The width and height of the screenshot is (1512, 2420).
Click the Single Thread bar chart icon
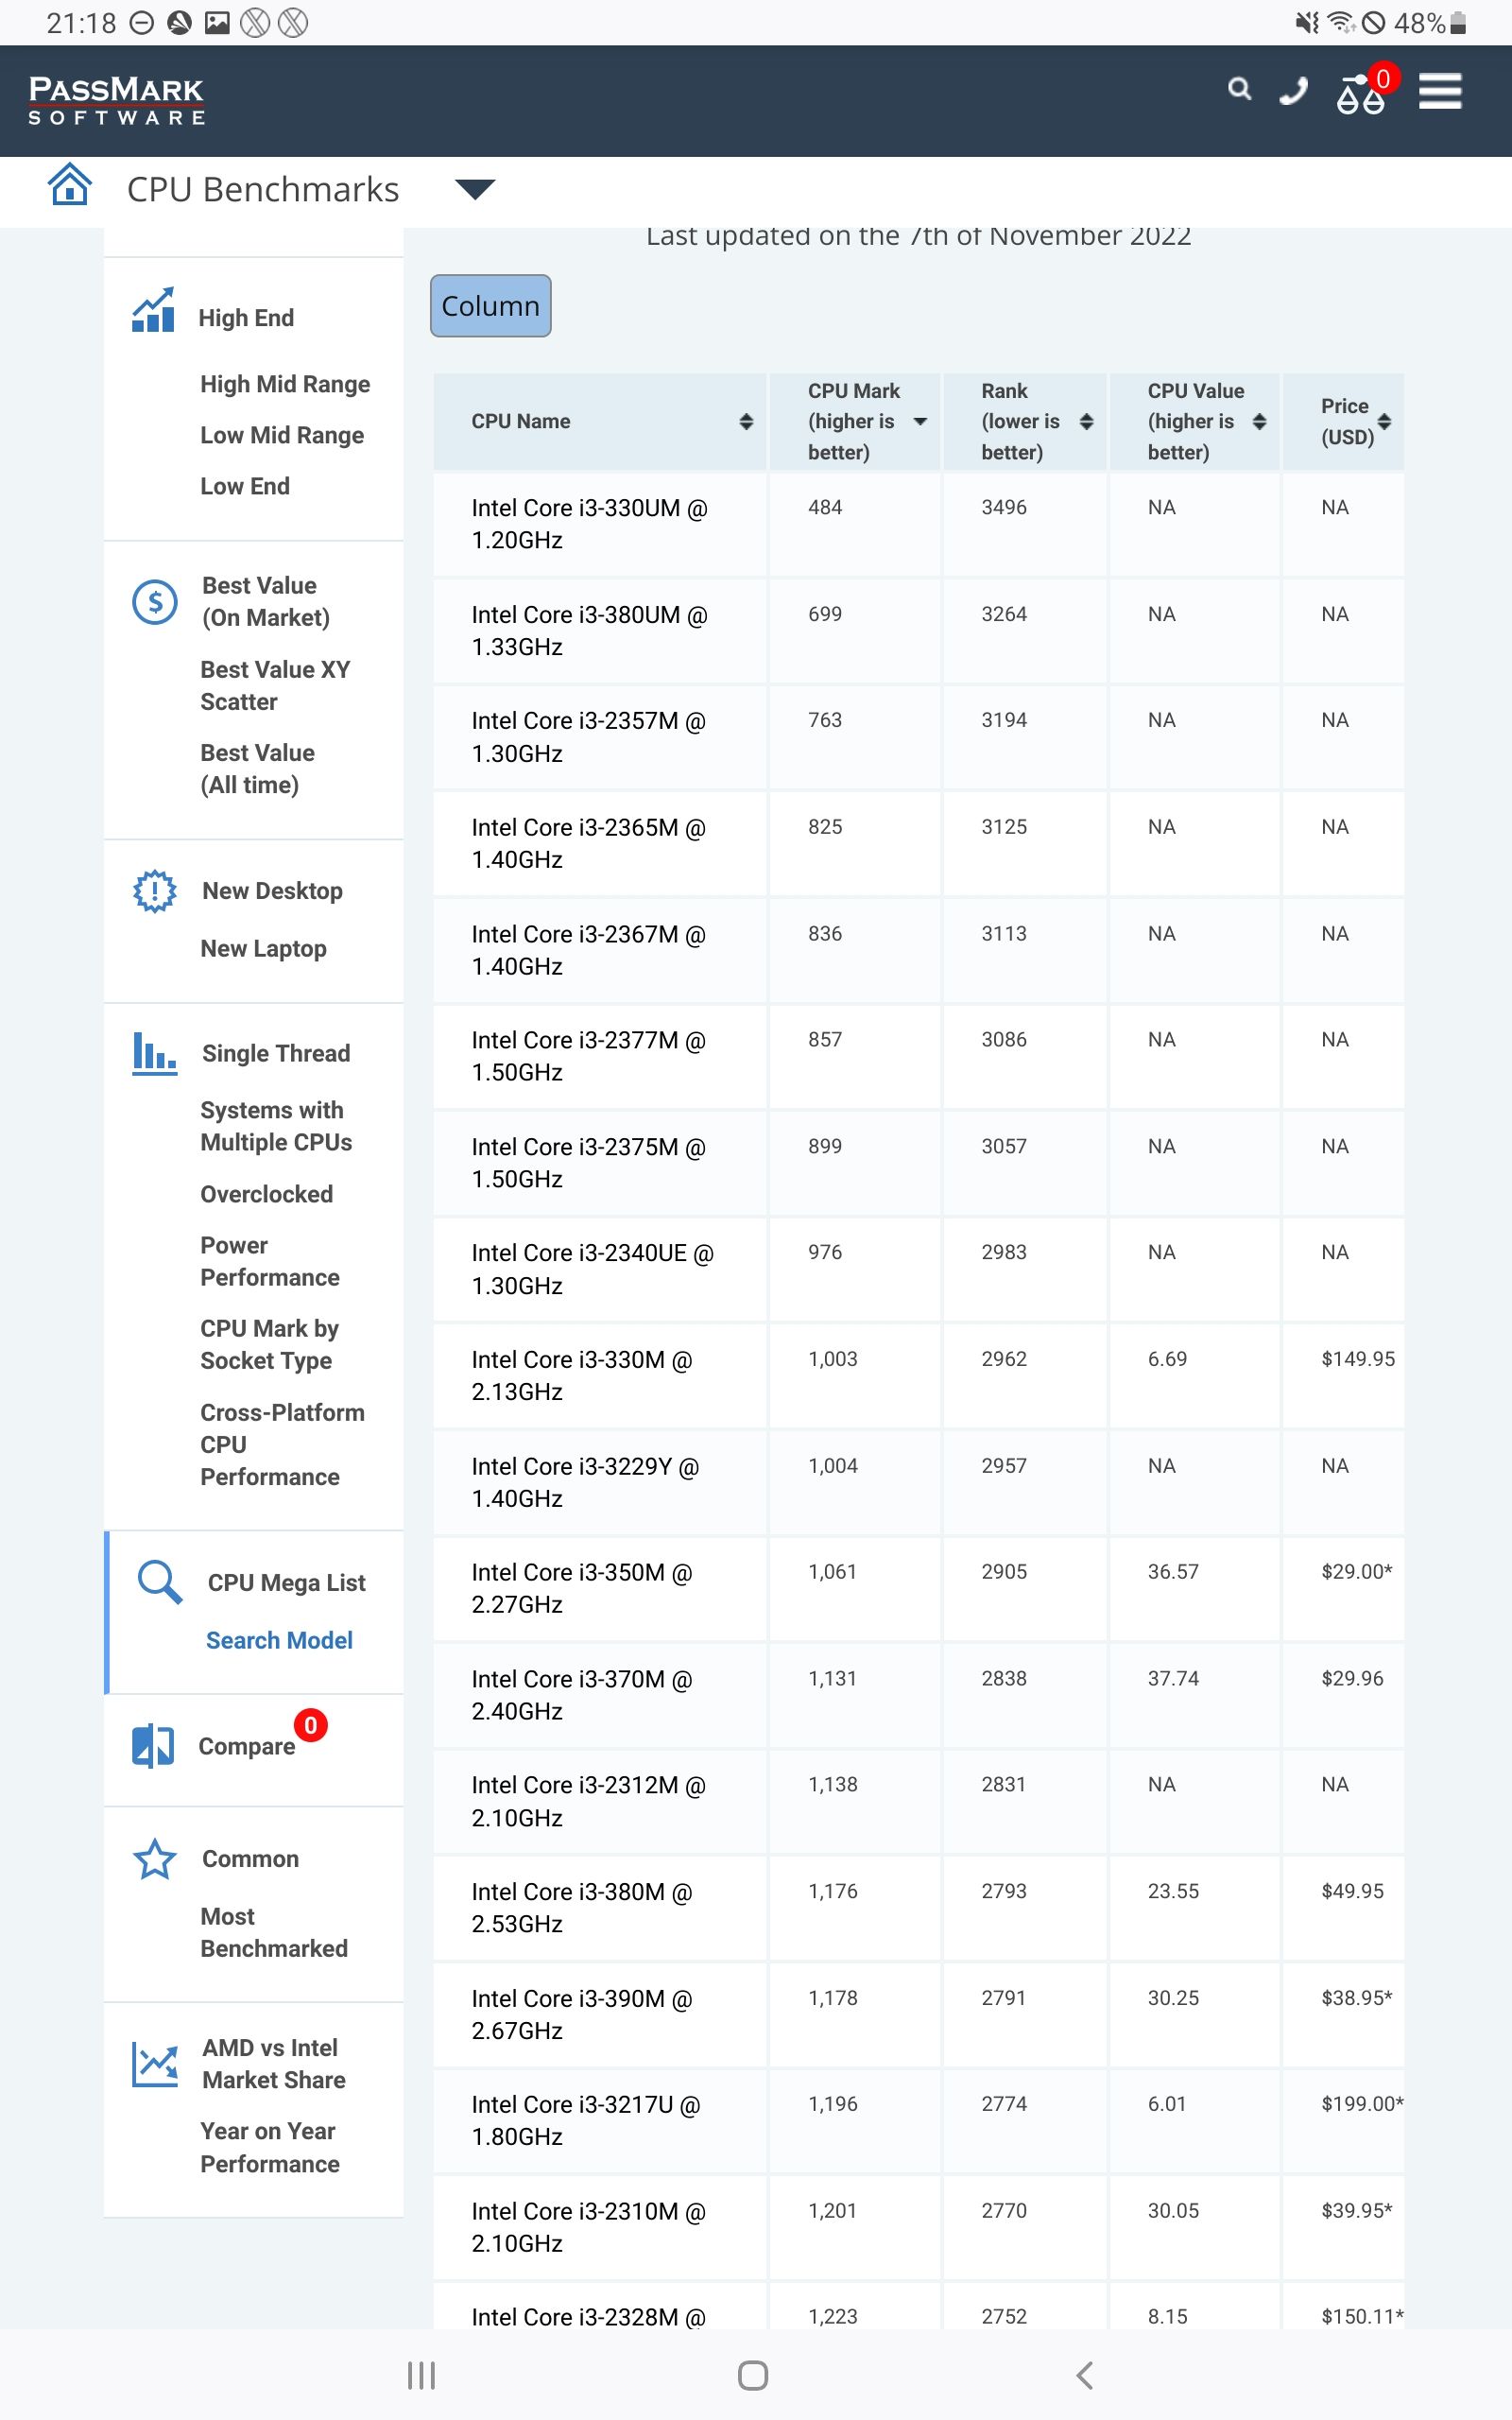155,1054
